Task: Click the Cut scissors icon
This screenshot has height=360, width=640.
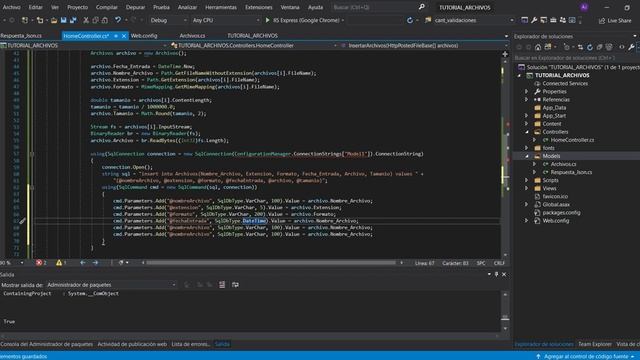Action: coord(86,20)
